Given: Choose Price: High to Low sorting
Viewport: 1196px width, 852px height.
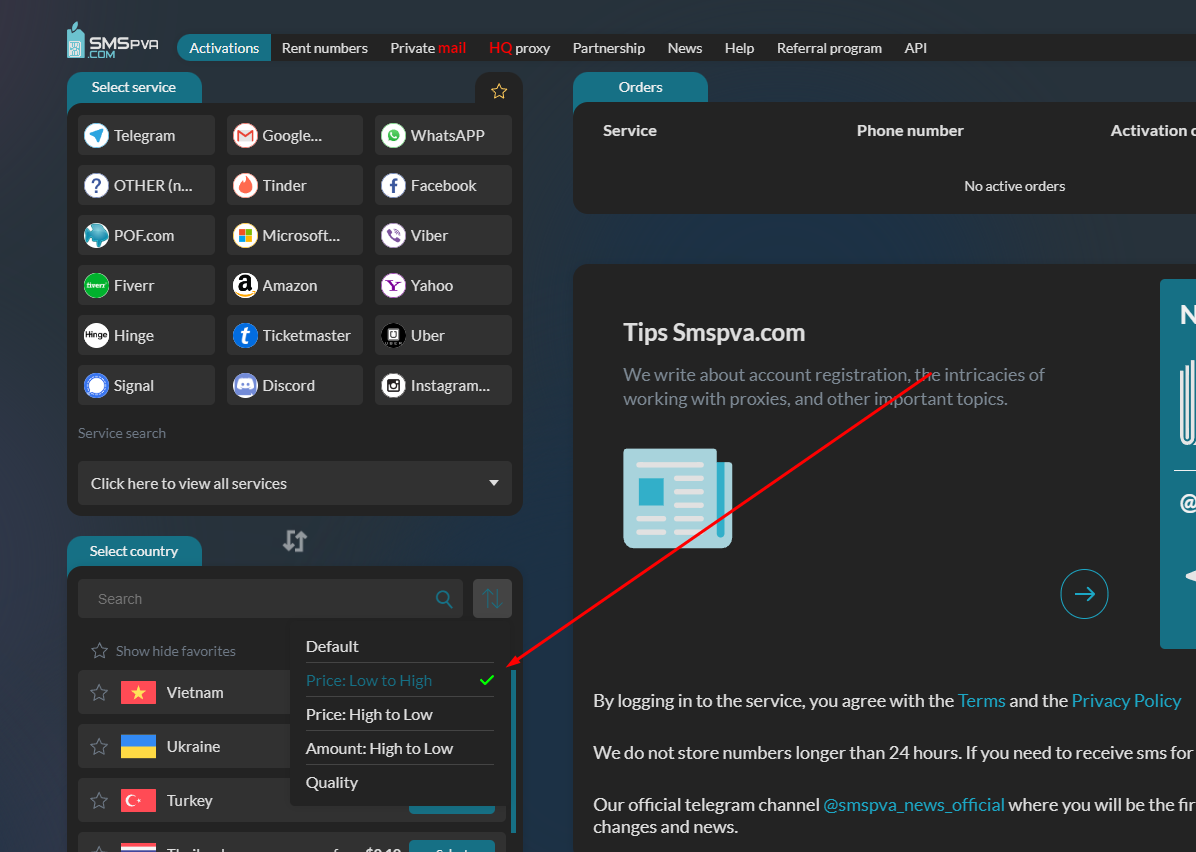Looking at the screenshot, I should pyautogui.click(x=400, y=714).
